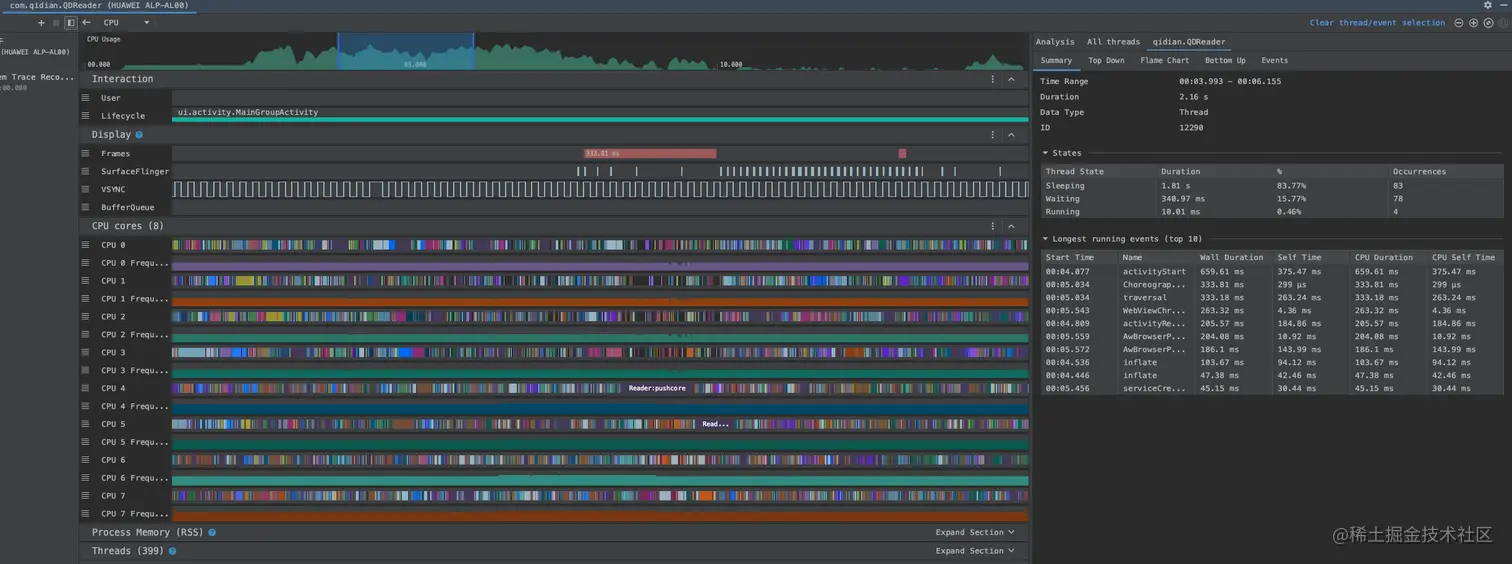Open profiler settings gear icon

[1488, 5]
